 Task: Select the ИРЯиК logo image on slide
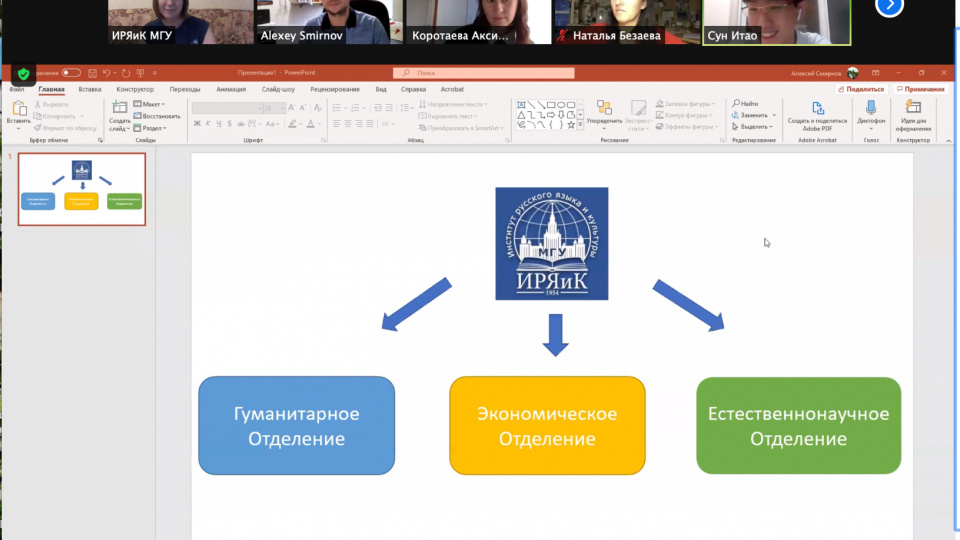click(x=552, y=244)
